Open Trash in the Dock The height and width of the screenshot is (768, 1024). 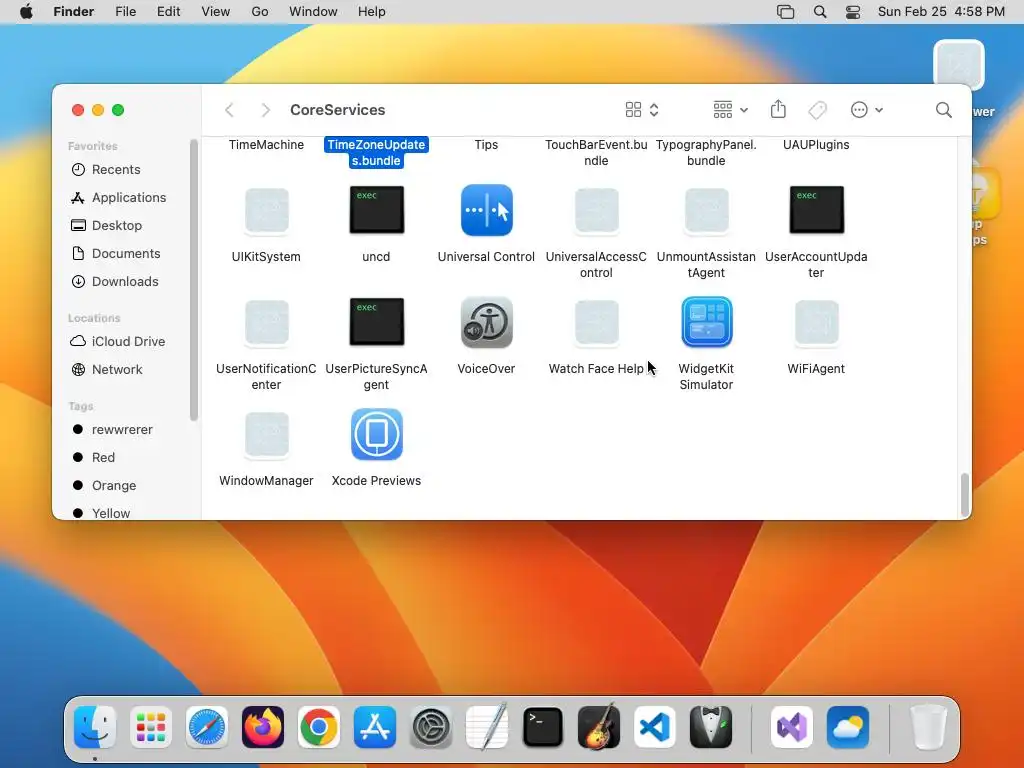coord(928,727)
